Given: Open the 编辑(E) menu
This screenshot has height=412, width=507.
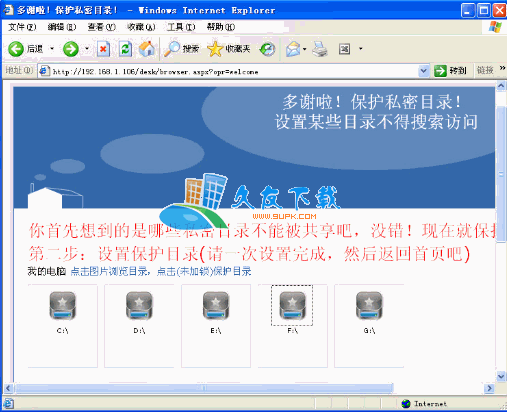Looking at the screenshot, I should (62, 27).
